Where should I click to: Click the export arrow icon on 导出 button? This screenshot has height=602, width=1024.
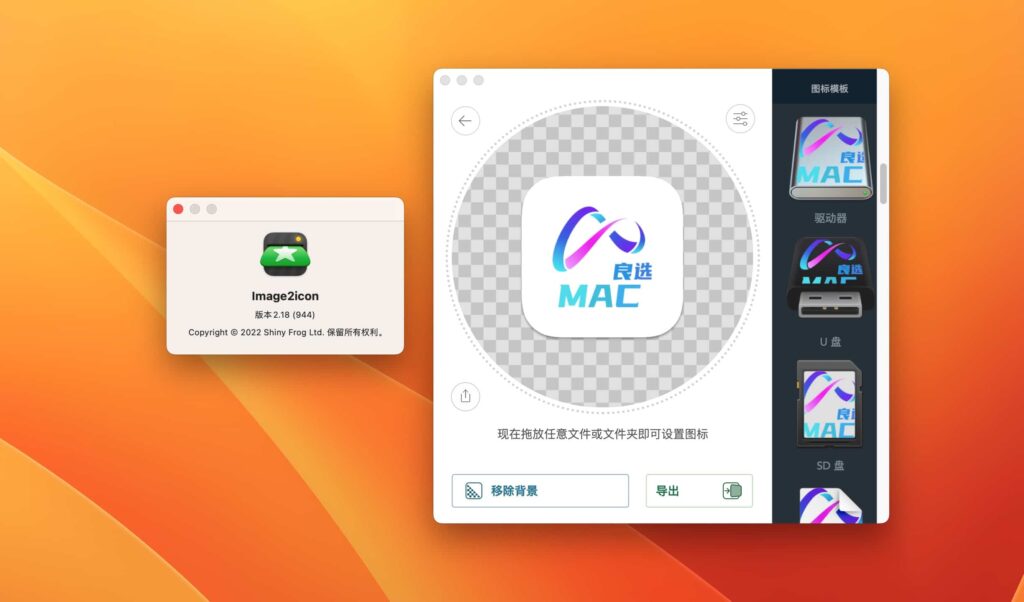[731, 490]
